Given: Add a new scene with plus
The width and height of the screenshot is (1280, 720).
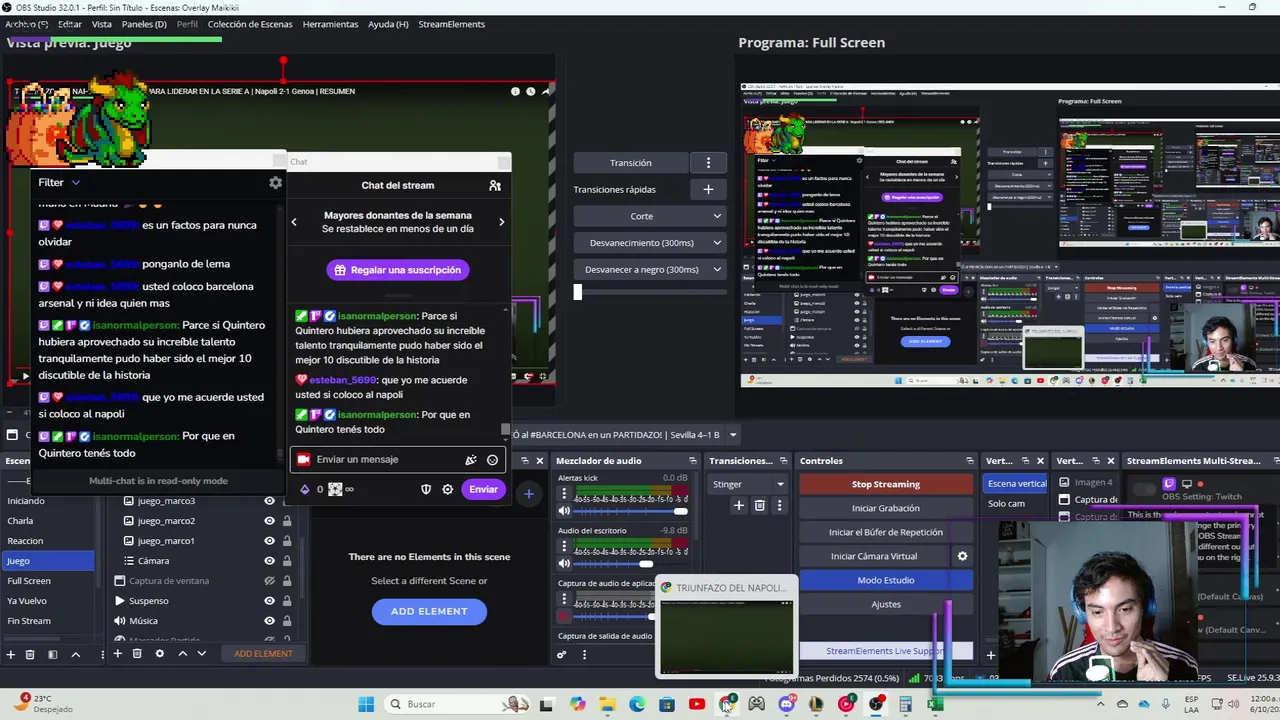Looking at the screenshot, I should pyautogui.click(x=11, y=654).
